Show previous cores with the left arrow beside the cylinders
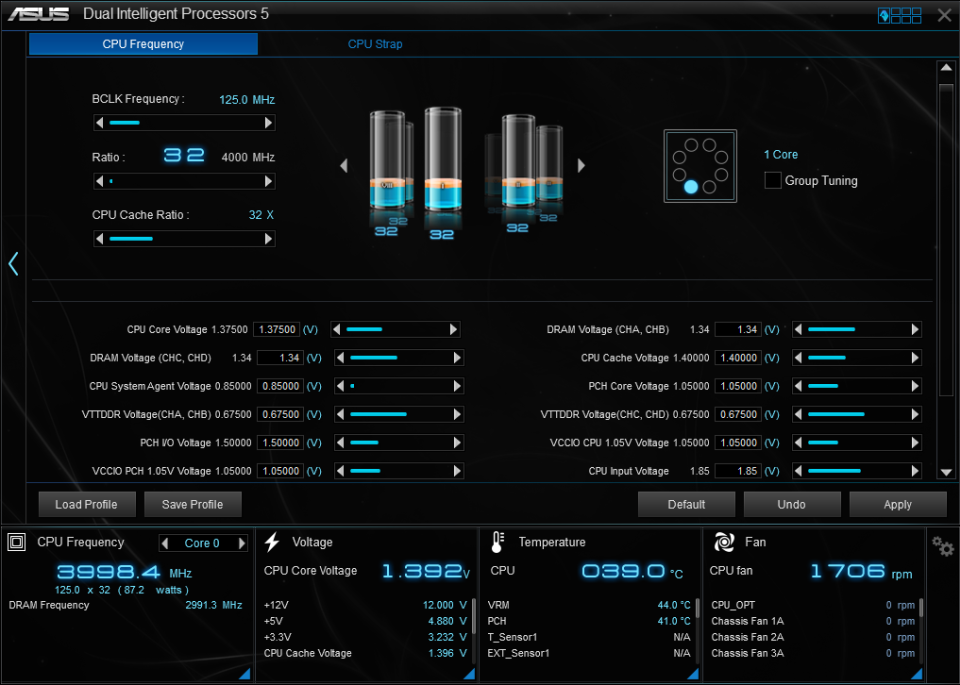Screen dimensions: 960x685 click(x=343, y=165)
